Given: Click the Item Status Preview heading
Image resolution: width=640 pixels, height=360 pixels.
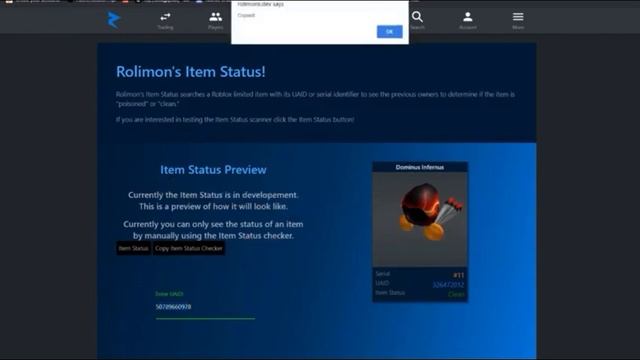Looking at the screenshot, I should (x=213, y=170).
